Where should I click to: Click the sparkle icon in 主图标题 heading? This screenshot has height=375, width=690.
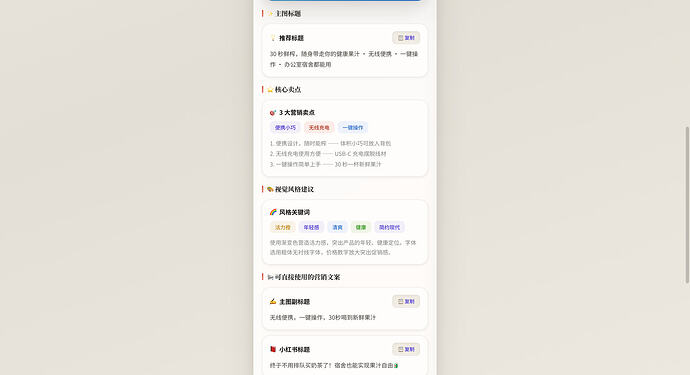pyautogui.click(x=270, y=14)
